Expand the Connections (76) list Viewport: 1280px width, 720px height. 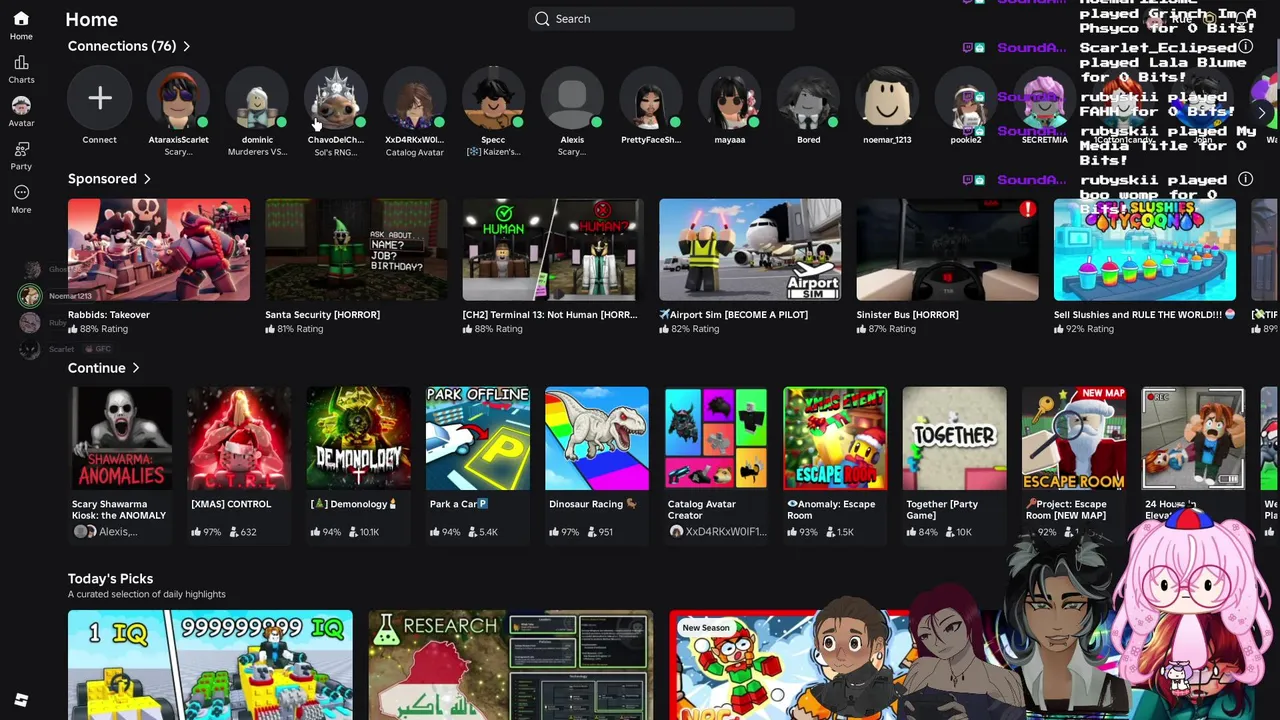tap(129, 46)
